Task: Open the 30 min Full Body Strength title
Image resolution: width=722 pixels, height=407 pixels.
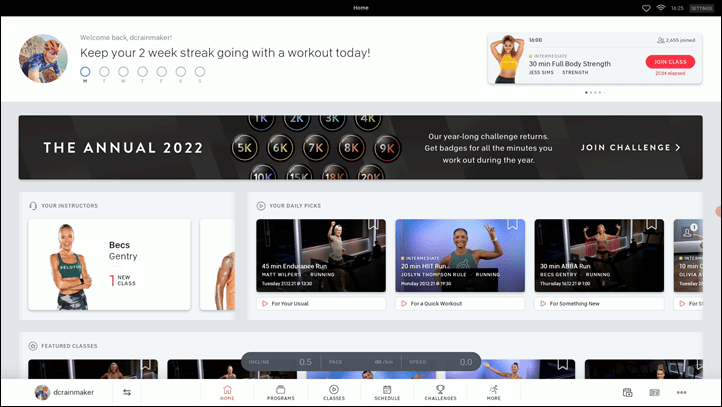Action: 570,64
